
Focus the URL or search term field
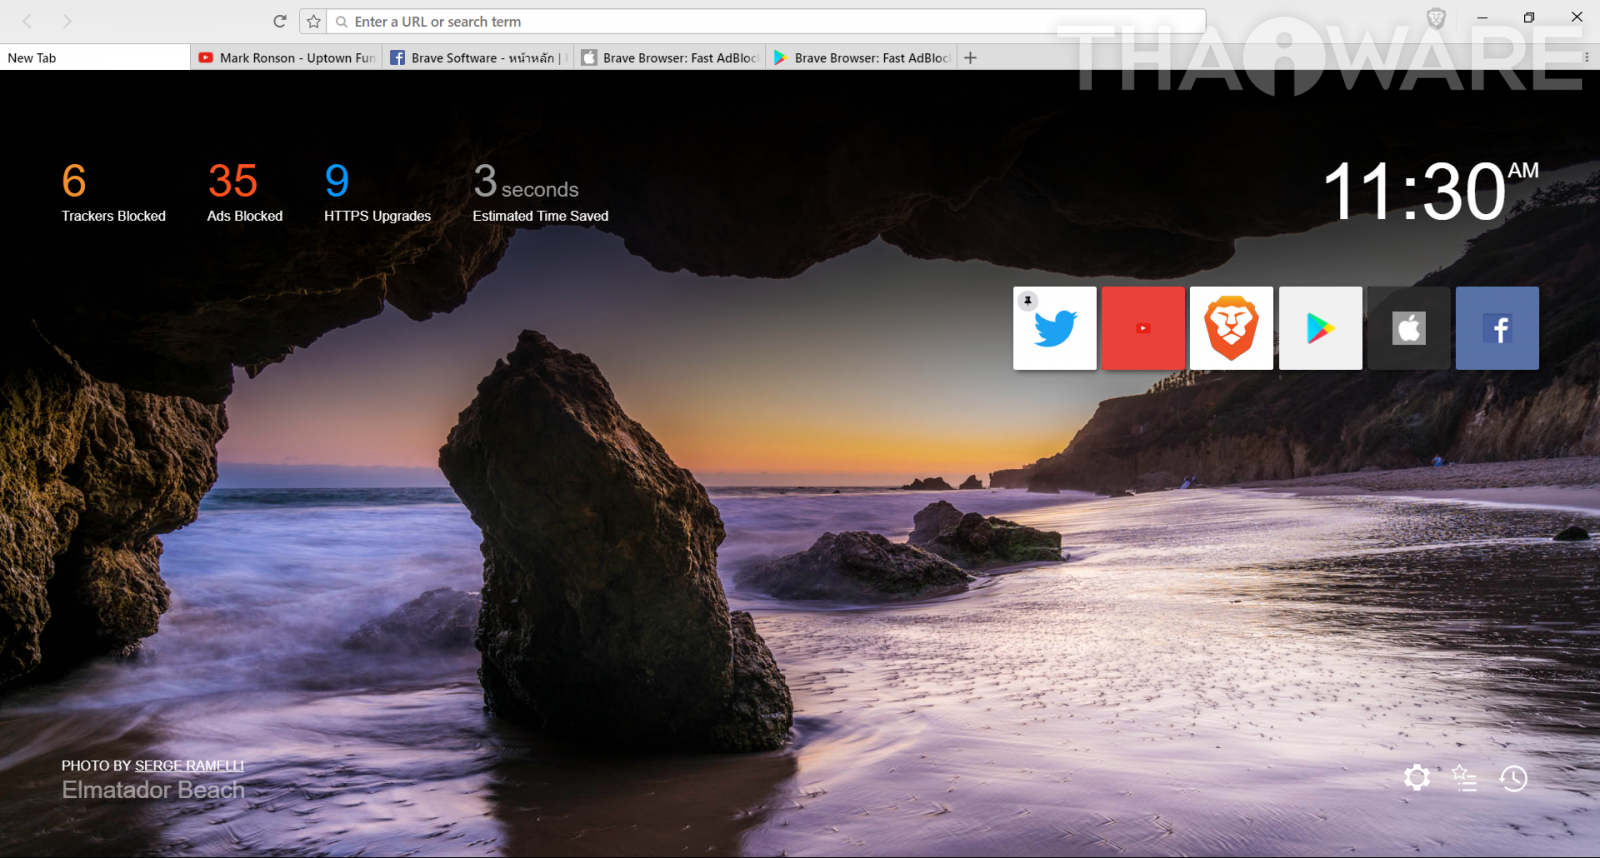tap(767, 21)
